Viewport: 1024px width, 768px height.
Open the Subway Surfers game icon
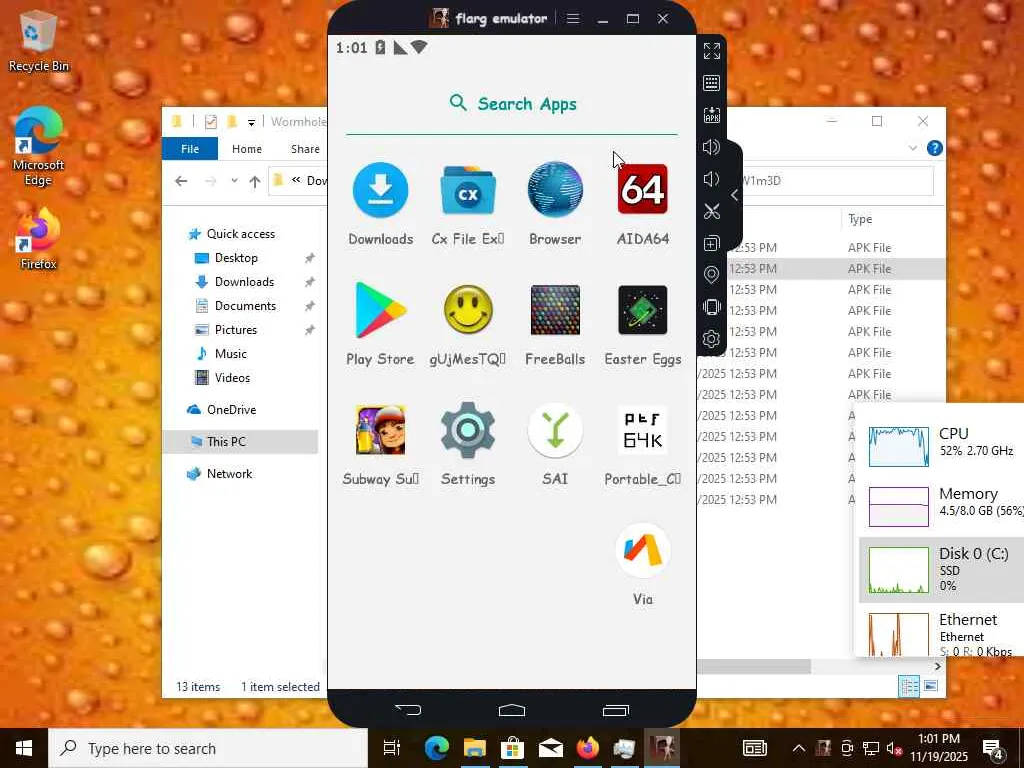(x=381, y=430)
